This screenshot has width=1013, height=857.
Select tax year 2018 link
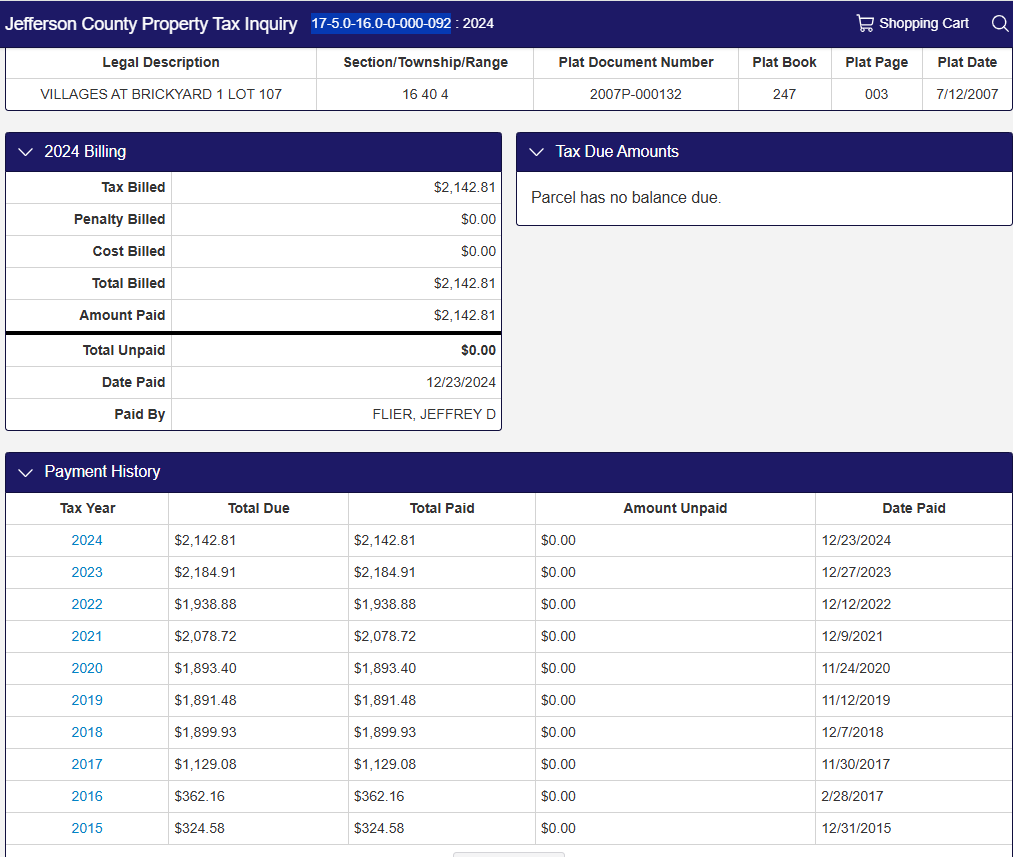87,732
